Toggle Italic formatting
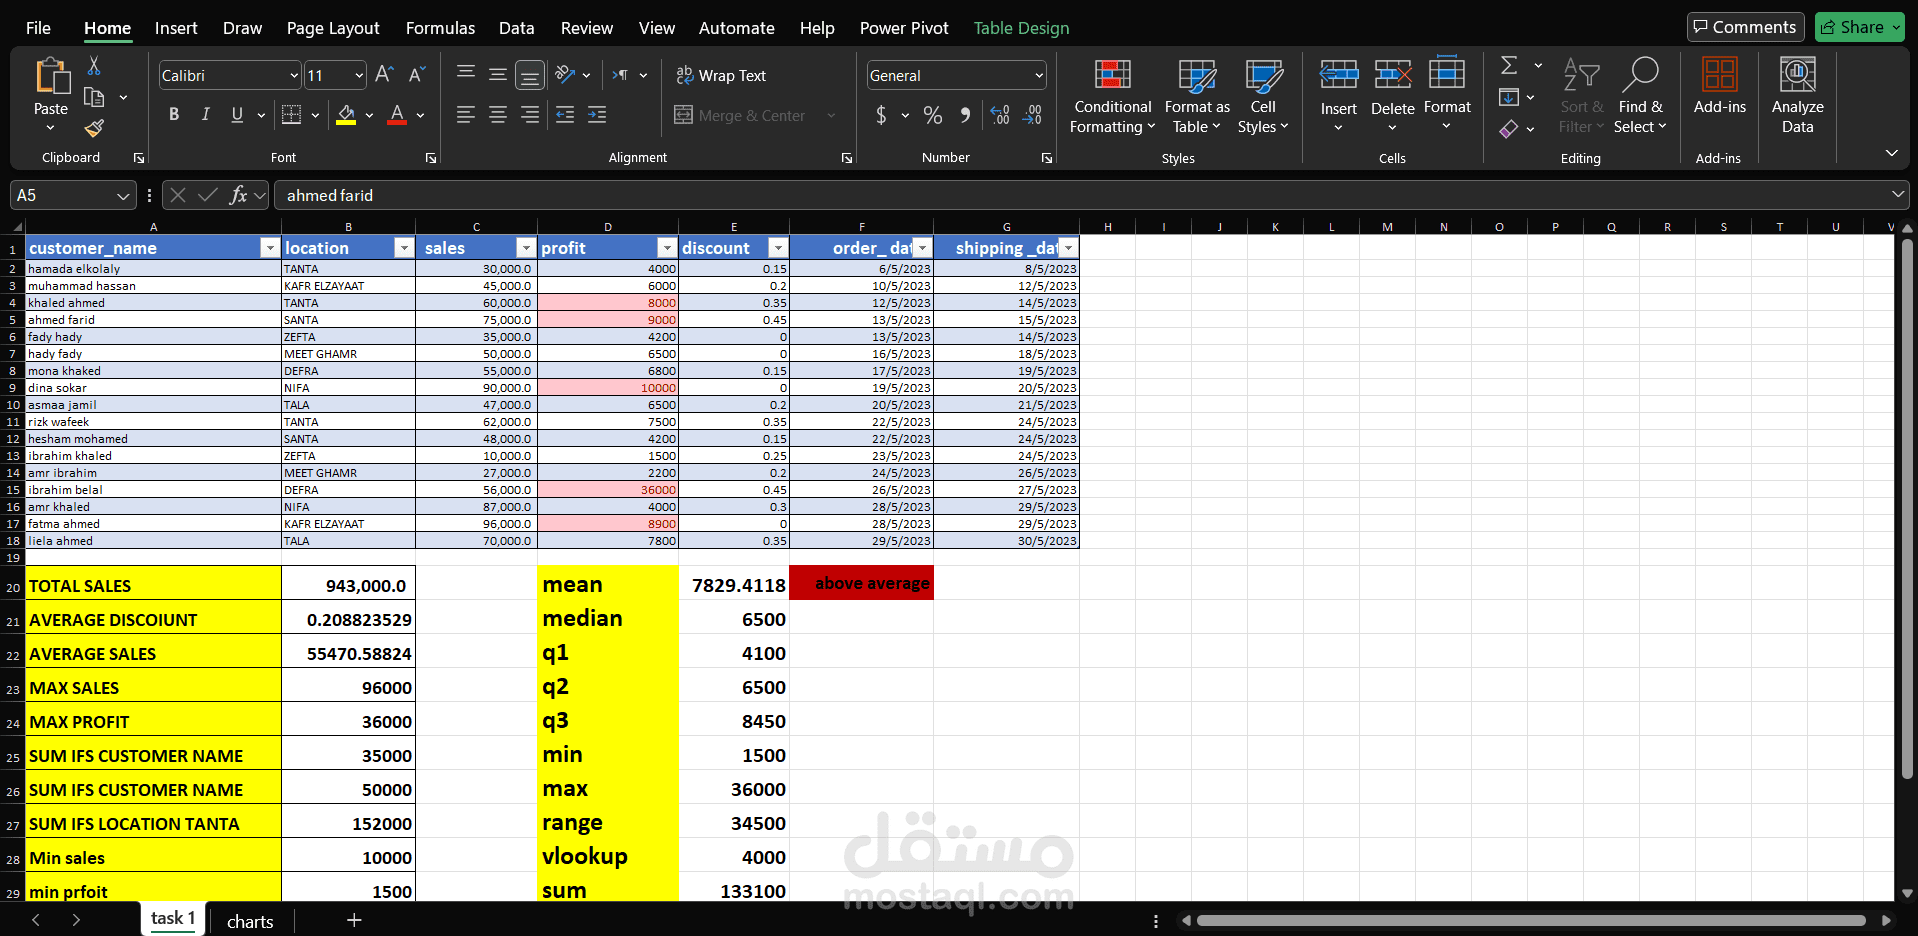This screenshot has width=1918, height=936. [x=206, y=115]
